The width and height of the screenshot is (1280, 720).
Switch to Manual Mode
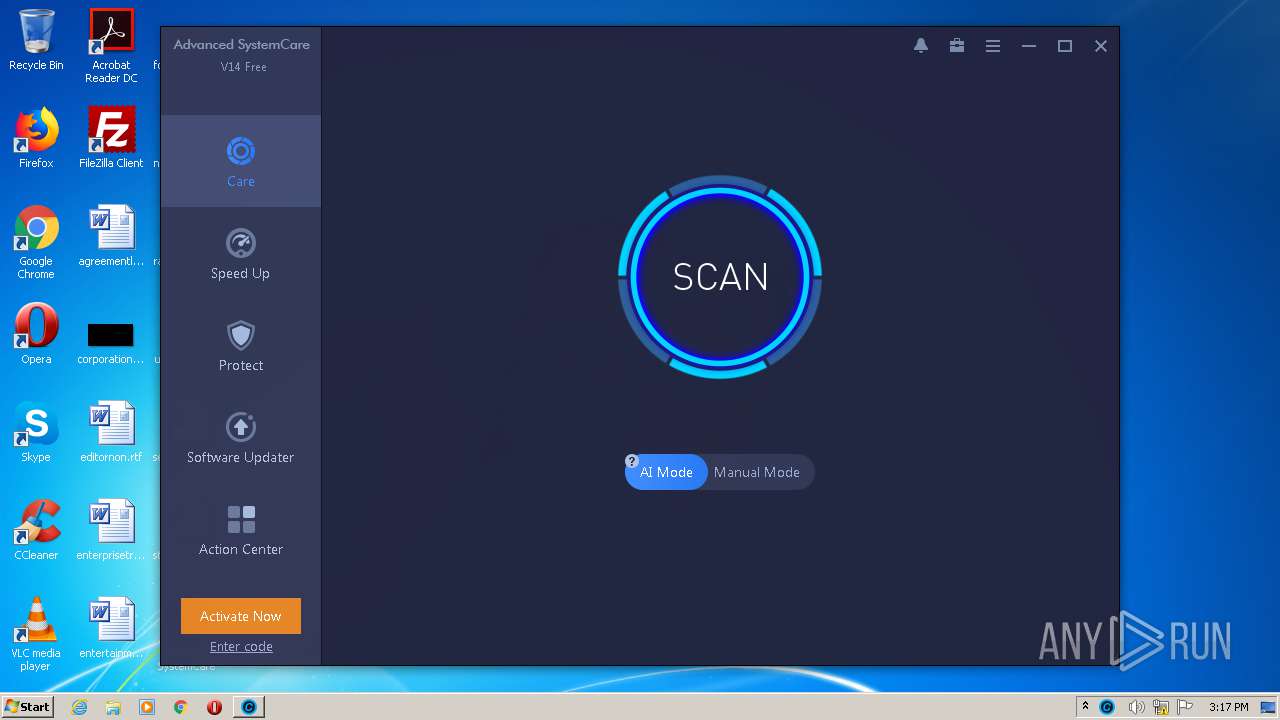pos(757,472)
